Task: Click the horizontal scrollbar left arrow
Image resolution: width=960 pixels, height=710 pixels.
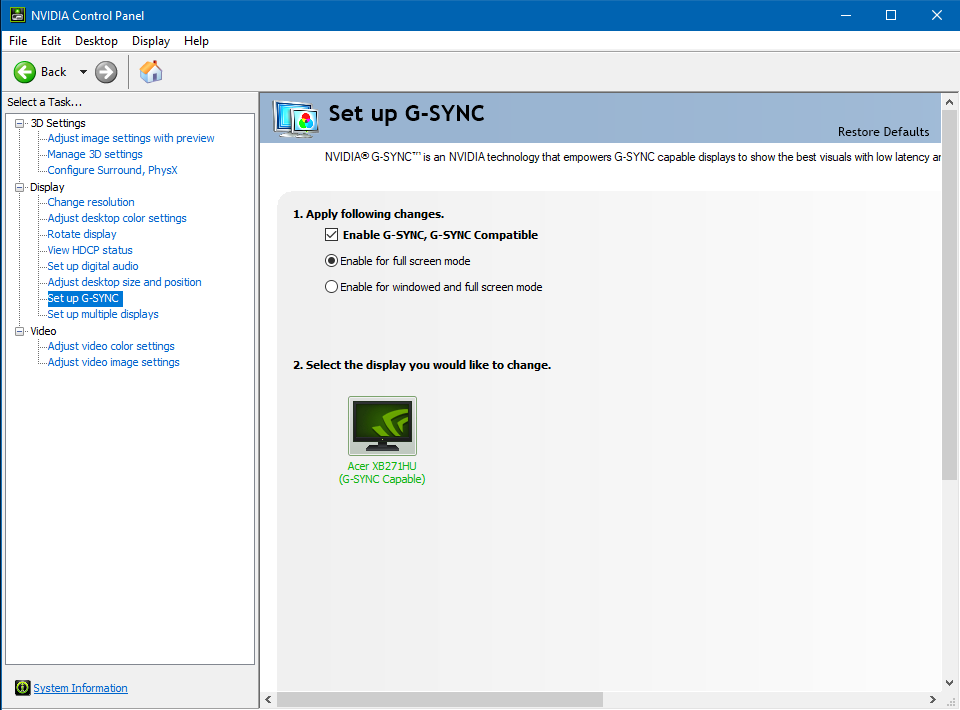Action: coord(269,699)
